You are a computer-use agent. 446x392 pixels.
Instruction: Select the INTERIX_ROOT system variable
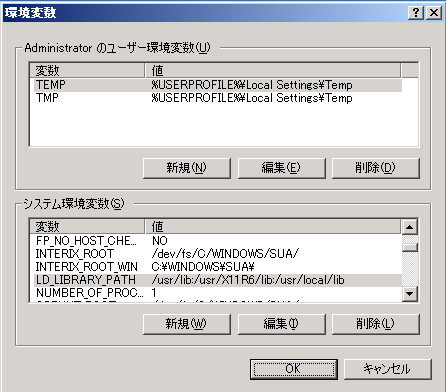[x=218, y=254]
